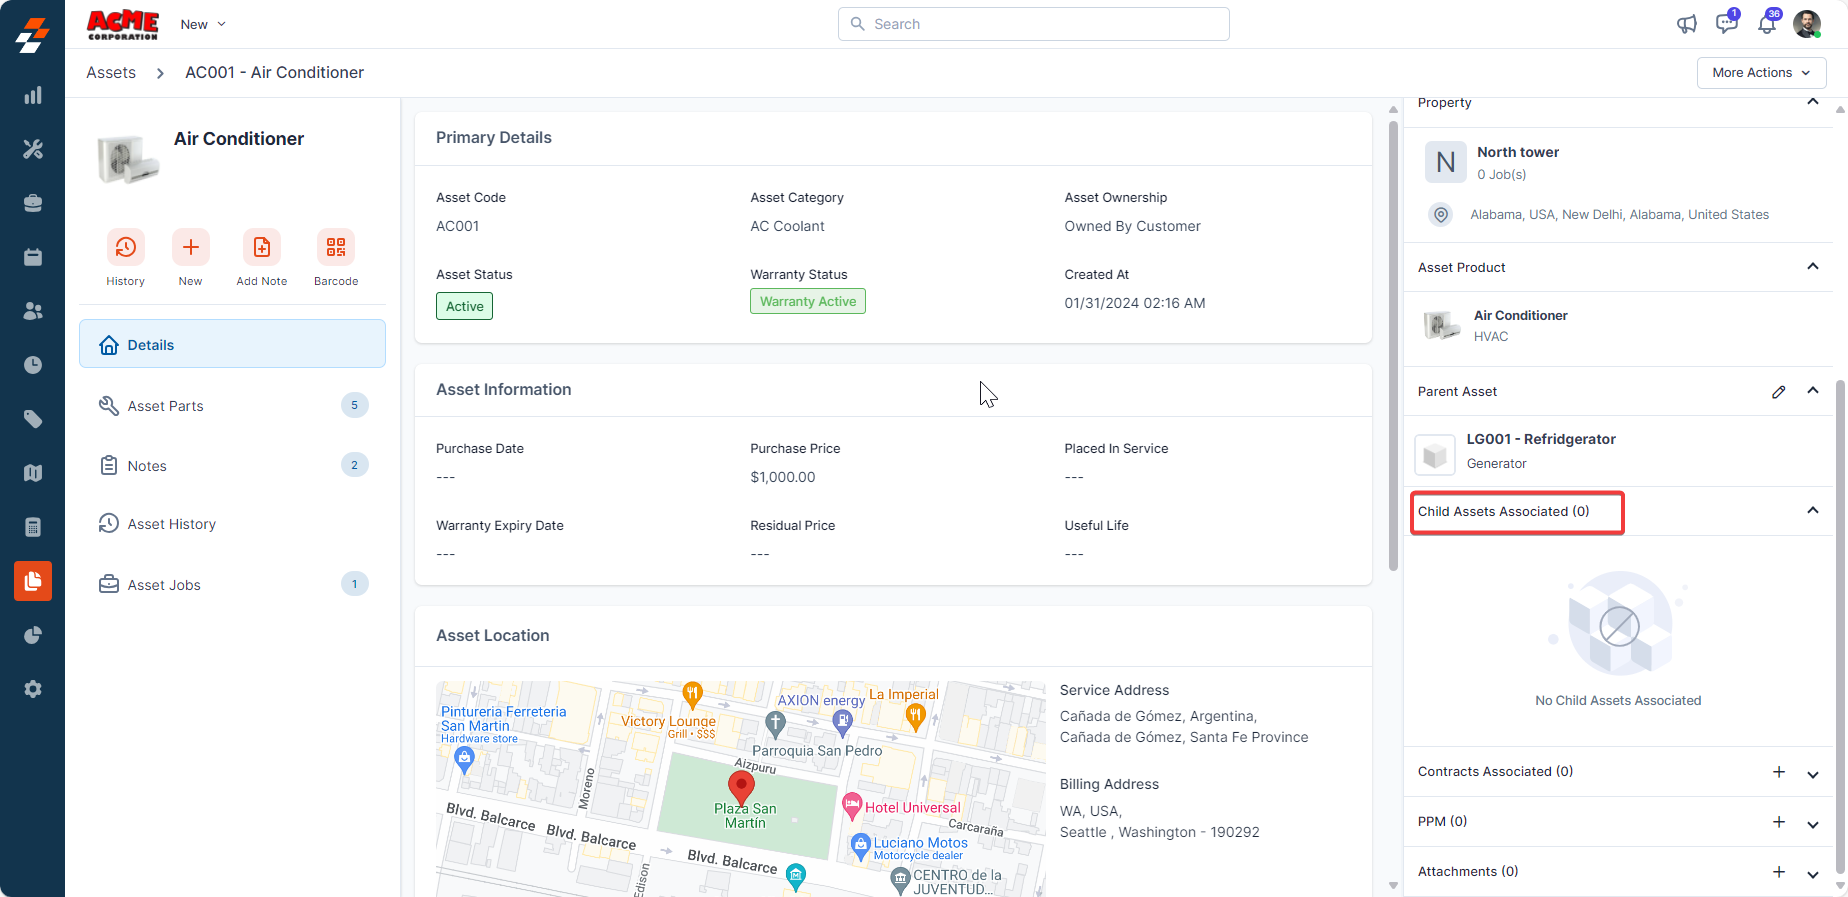Edit Parent Asset with the pencil icon

pyautogui.click(x=1778, y=392)
